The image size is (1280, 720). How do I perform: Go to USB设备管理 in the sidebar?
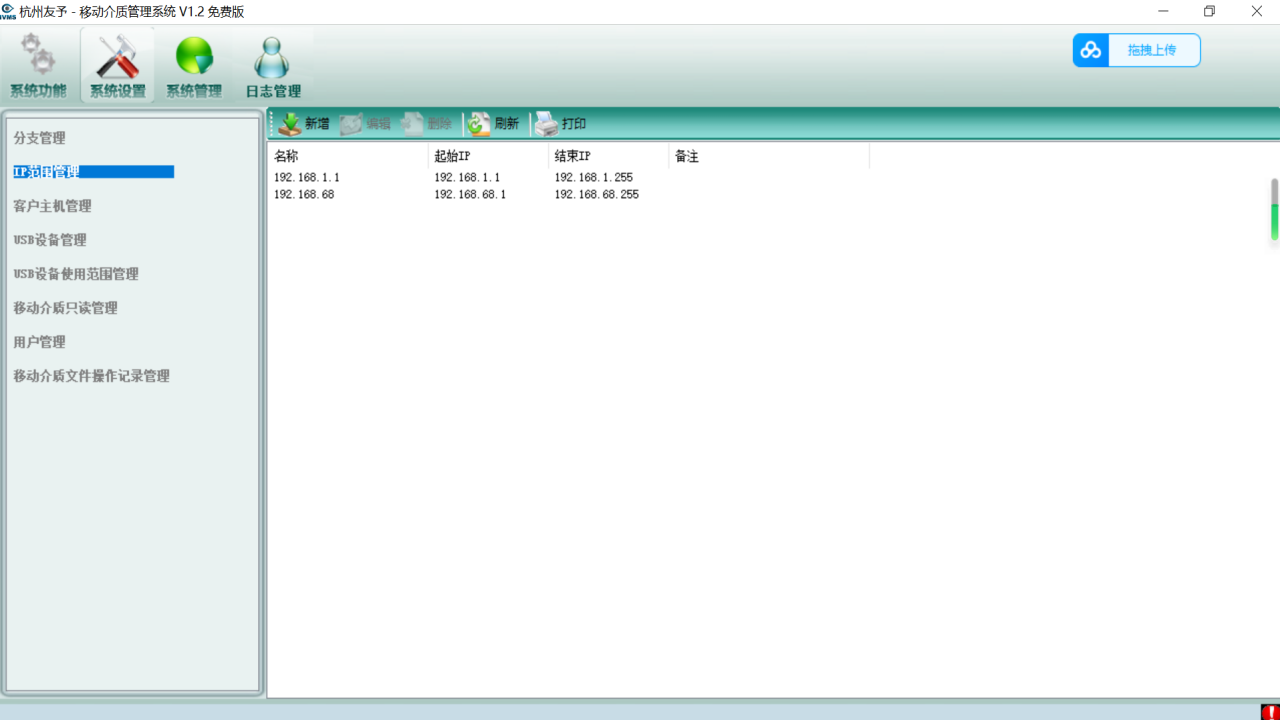(x=50, y=240)
